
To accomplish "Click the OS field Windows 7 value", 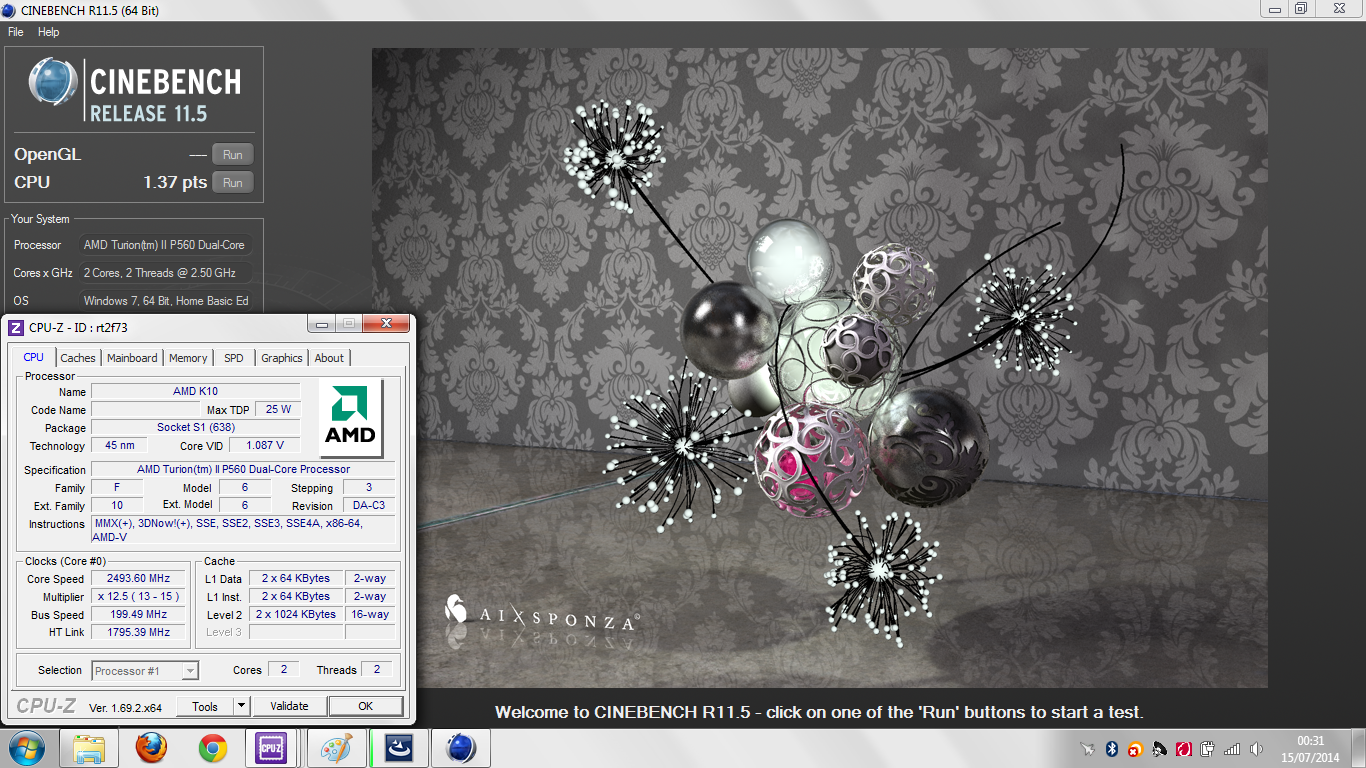I will (164, 301).
